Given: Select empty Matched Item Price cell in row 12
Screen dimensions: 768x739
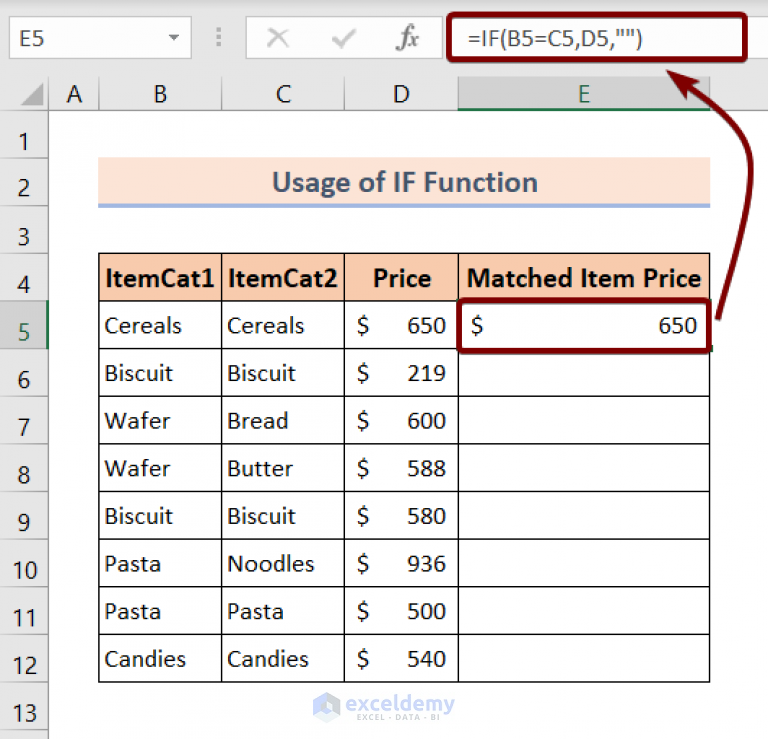Looking at the screenshot, I should point(584,659).
